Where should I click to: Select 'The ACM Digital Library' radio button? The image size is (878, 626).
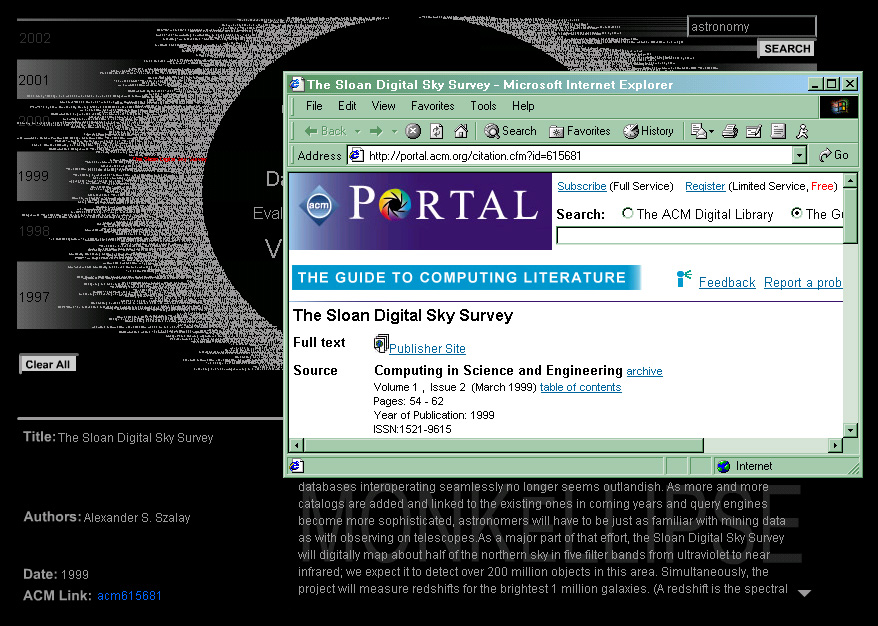point(628,213)
